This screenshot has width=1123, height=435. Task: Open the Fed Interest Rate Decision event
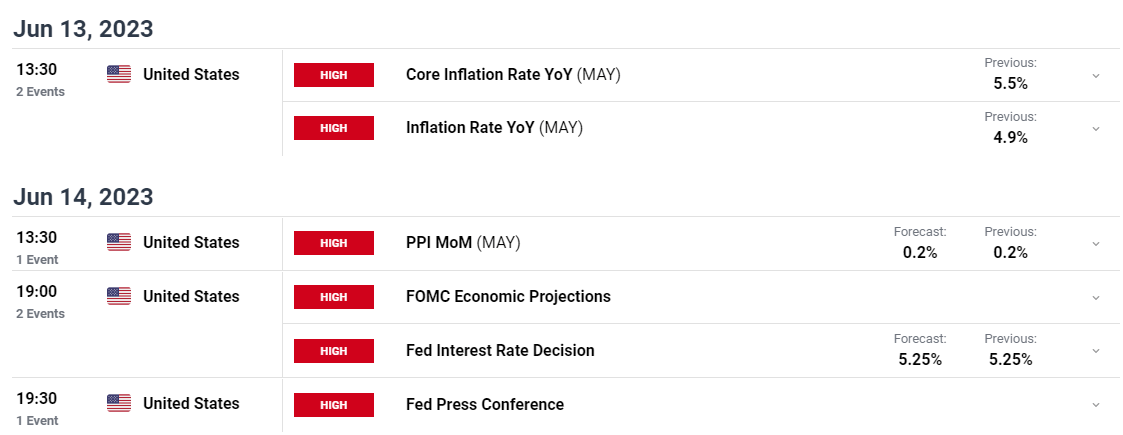[x=500, y=350]
